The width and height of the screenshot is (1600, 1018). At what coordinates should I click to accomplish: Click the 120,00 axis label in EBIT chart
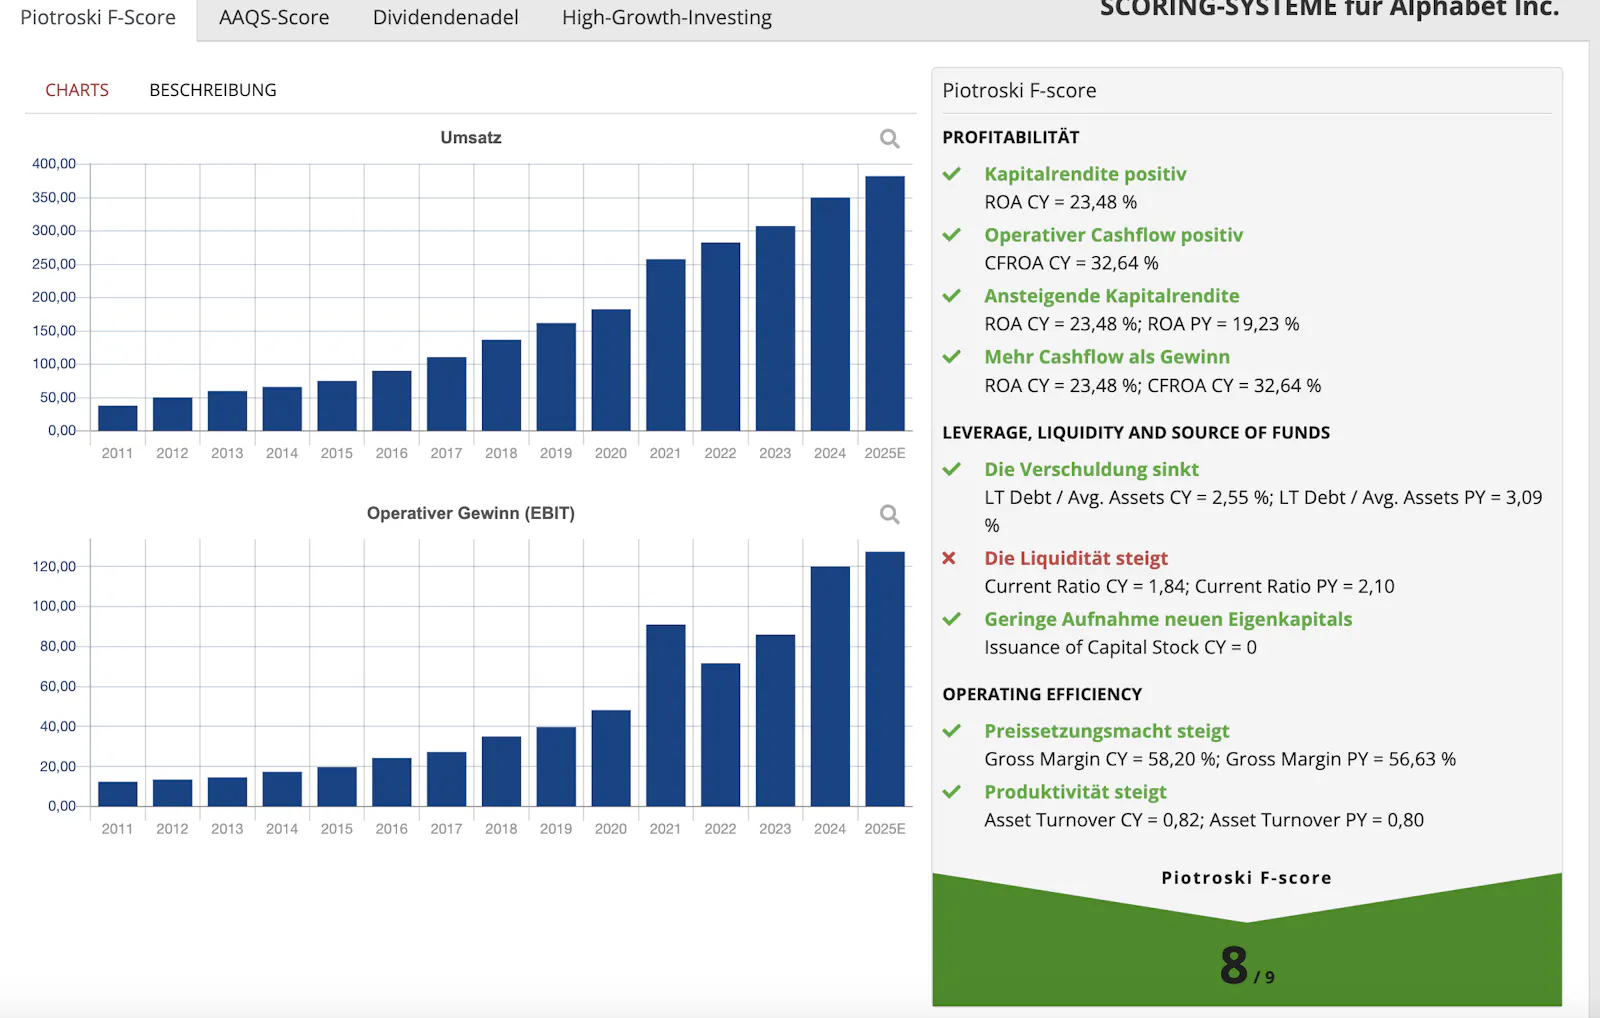point(54,567)
